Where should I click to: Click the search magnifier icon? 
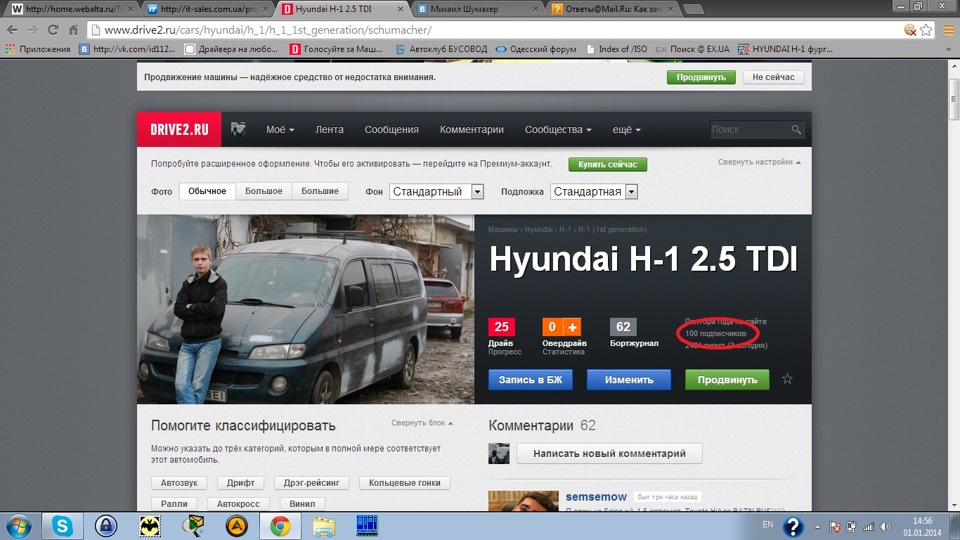click(x=796, y=129)
